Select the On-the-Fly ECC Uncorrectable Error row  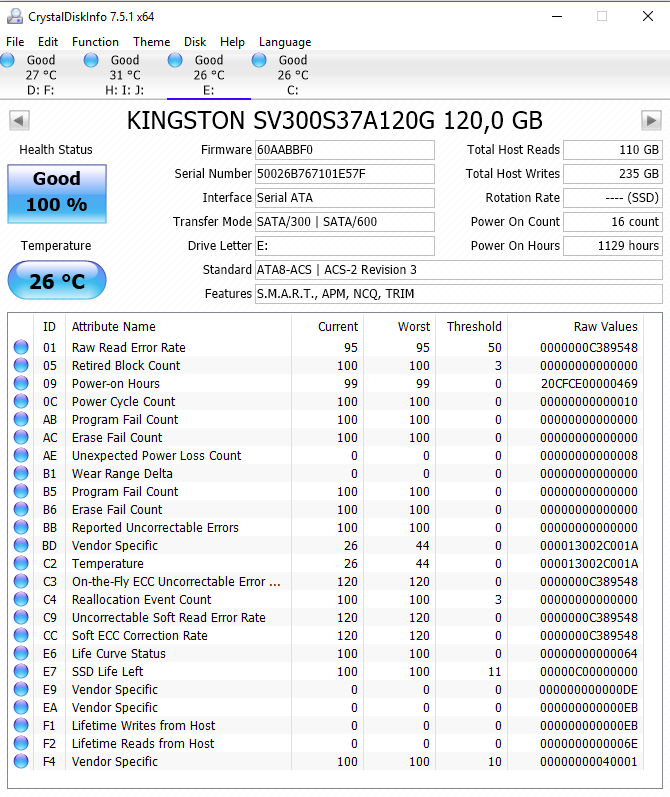tap(326, 581)
